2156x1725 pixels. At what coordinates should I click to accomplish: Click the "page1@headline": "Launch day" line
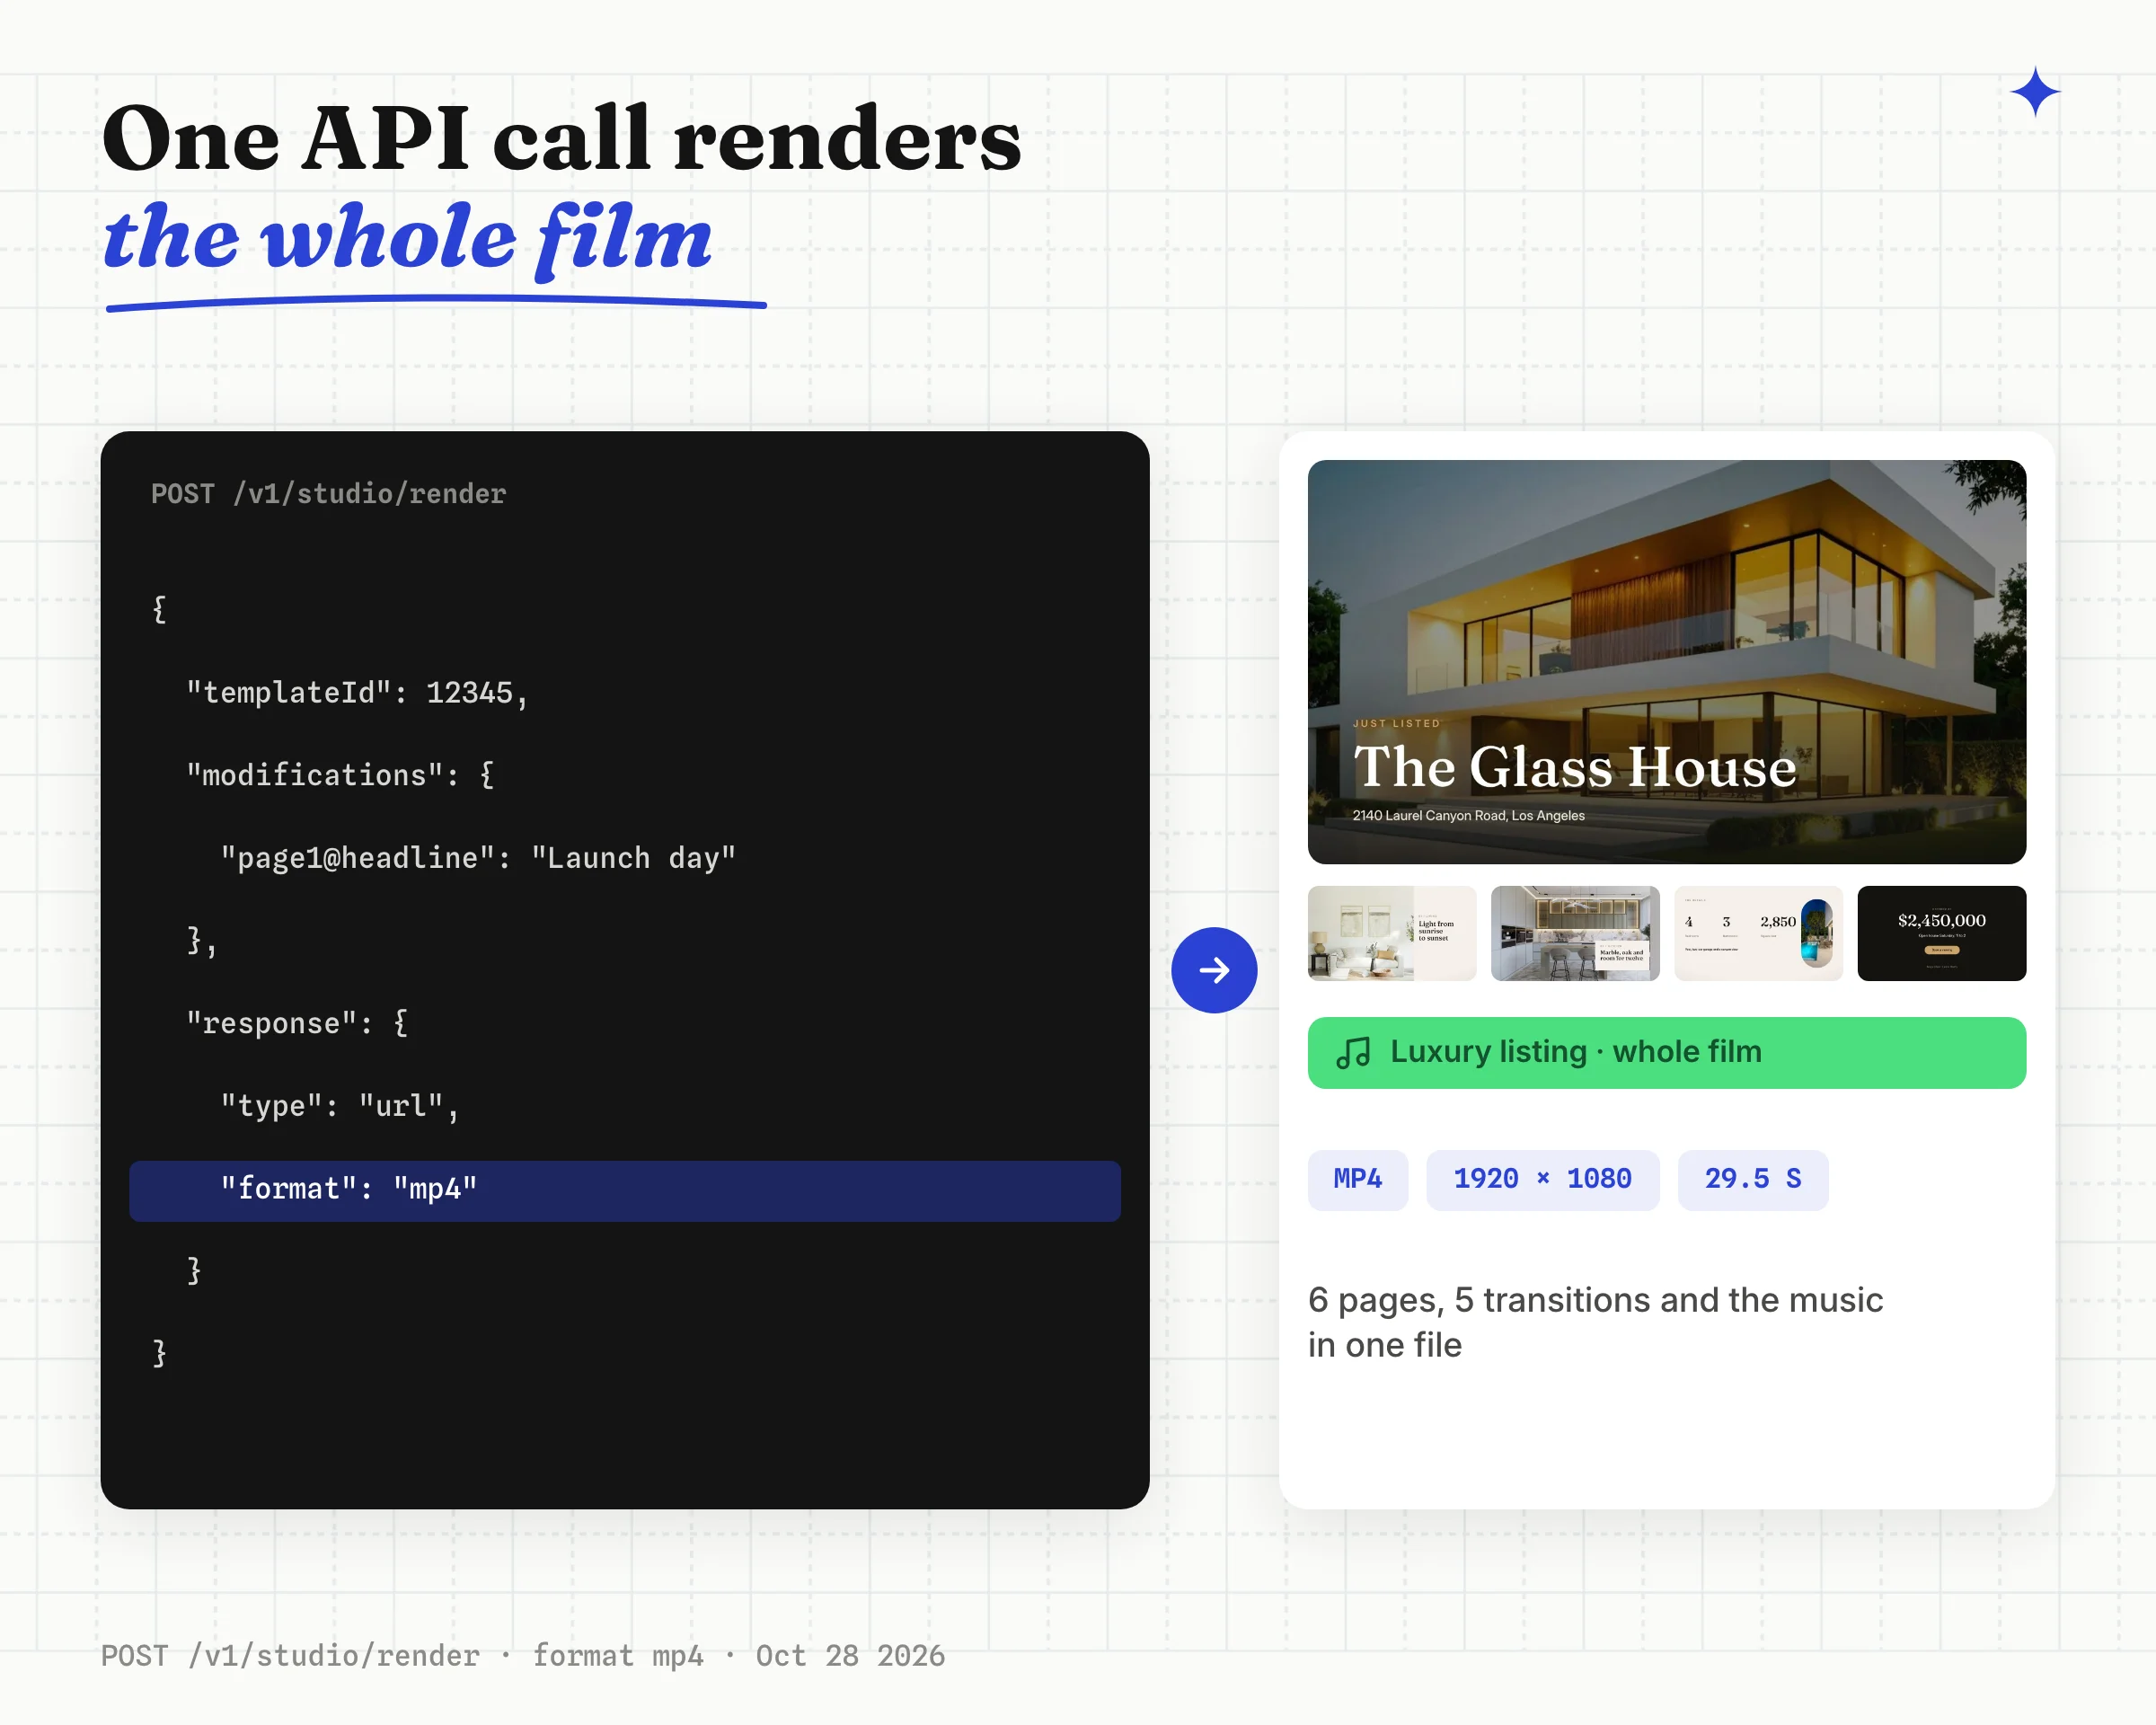478,858
